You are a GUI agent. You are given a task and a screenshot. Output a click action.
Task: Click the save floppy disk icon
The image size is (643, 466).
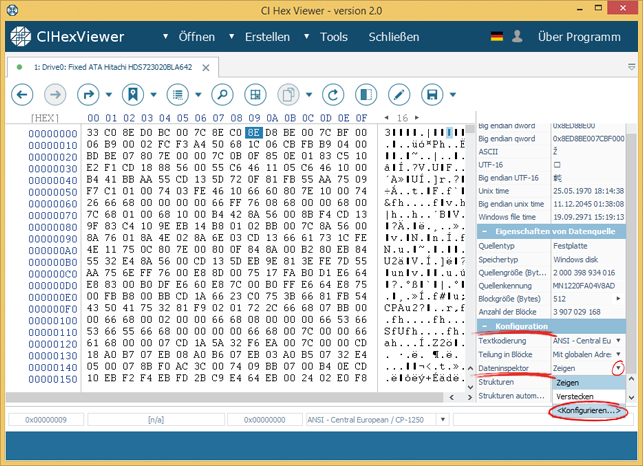[x=432, y=95]
